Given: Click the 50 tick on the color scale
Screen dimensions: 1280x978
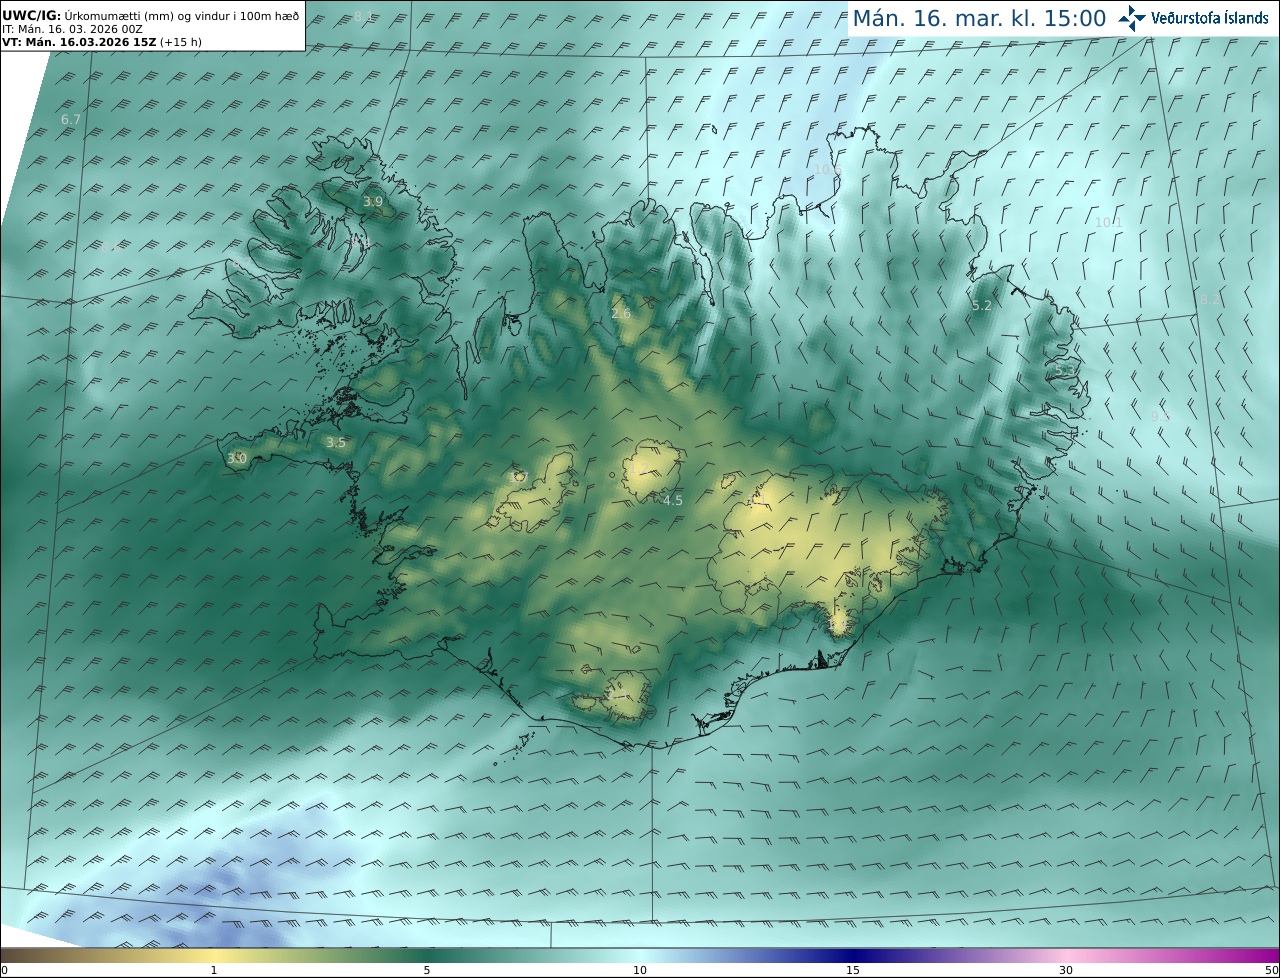Looking at the screenshot, I should tap(1271, 970).
